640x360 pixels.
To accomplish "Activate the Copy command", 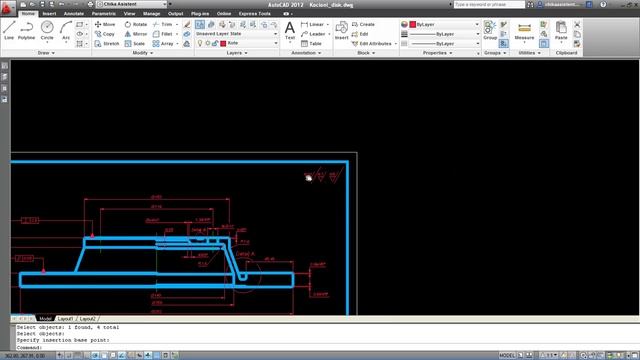I will [x=105, y=34].
